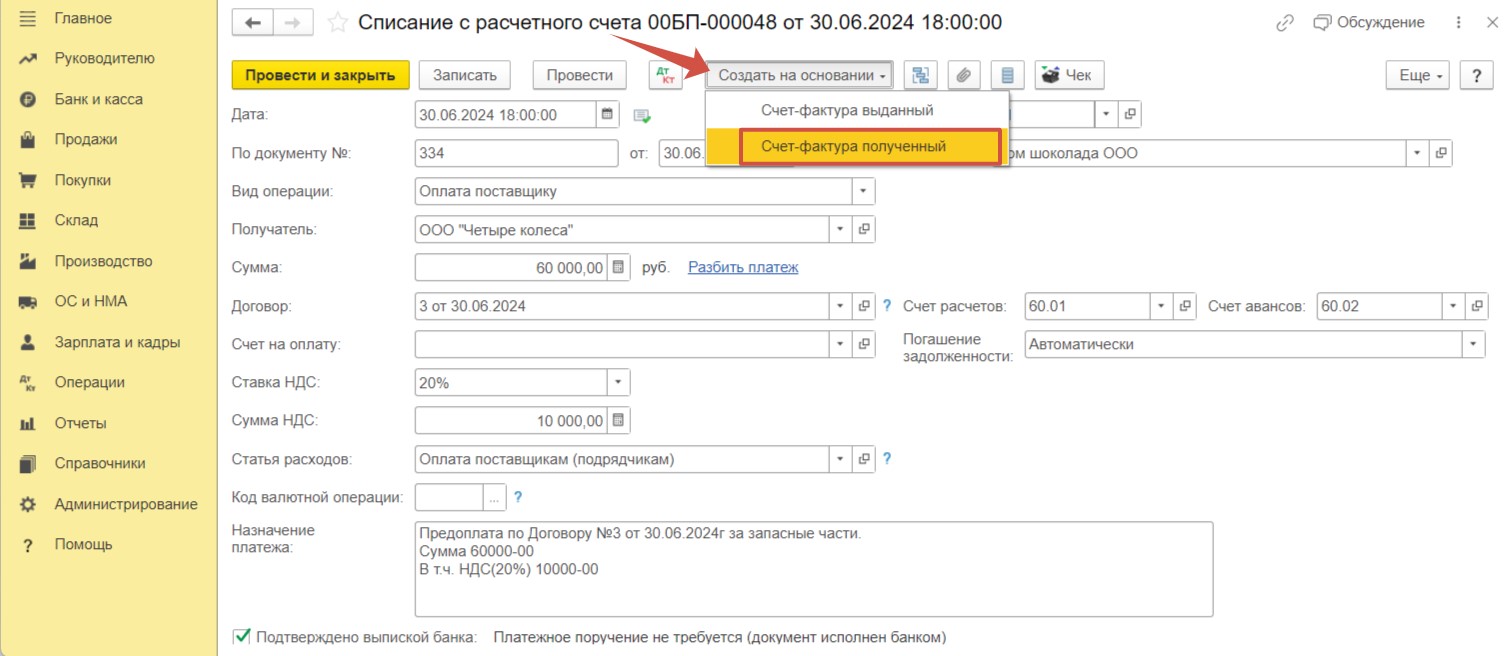Open Банк и касса ruble icon
Image resolution: width=1504 pixels, height=656 pixels.
point(28,100)
